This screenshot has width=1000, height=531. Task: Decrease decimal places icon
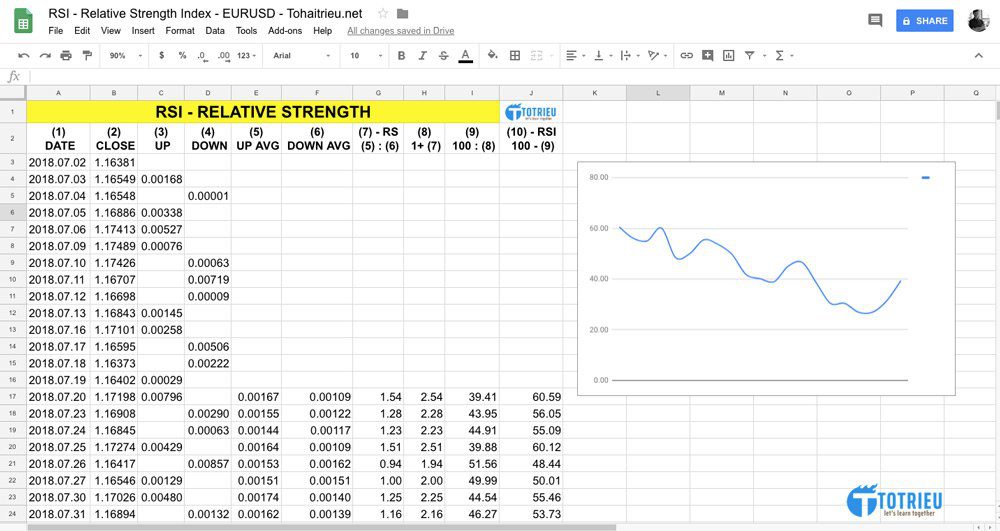(x=202, y=55)
